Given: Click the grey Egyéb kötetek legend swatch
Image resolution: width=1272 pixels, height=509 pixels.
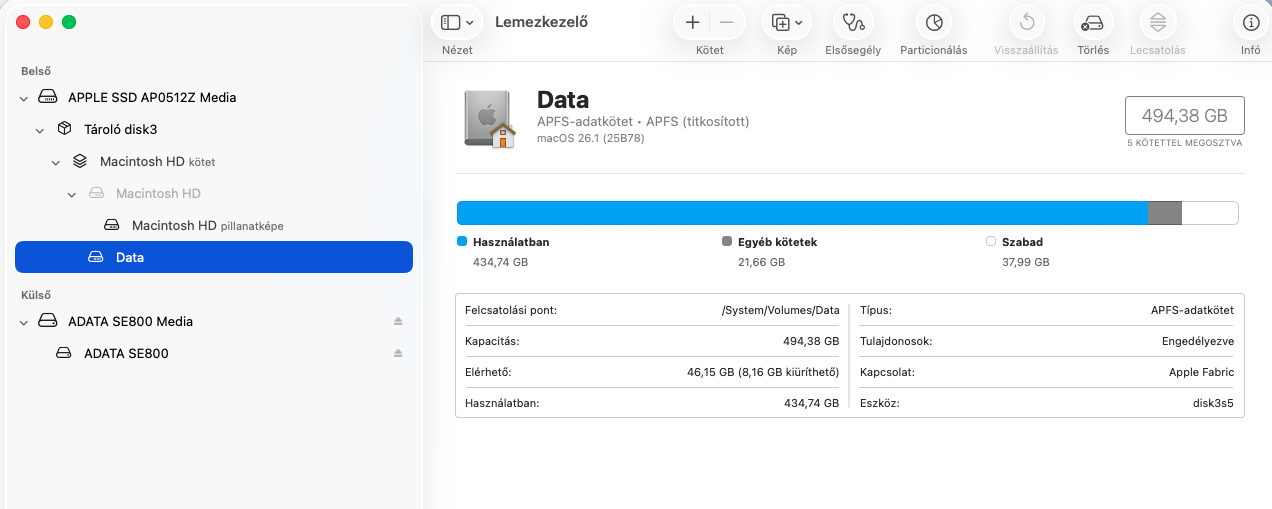Looking at the screenshot, I should (x=727, y=241).
